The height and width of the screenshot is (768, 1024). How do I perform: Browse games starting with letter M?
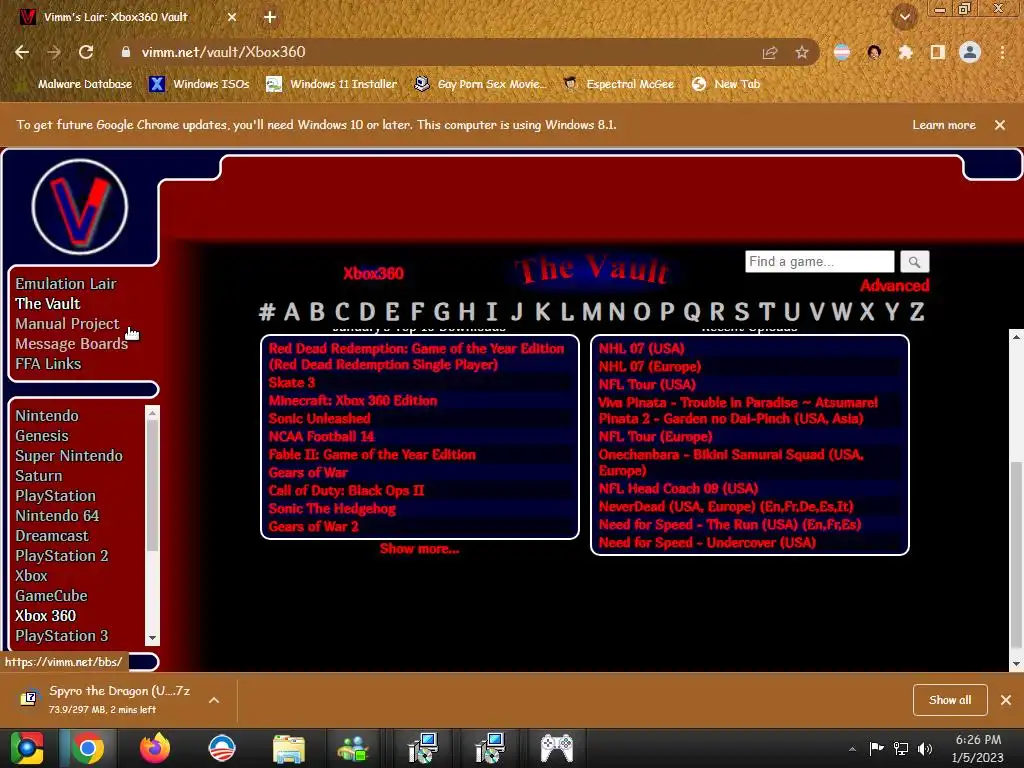tap(592, 312)
